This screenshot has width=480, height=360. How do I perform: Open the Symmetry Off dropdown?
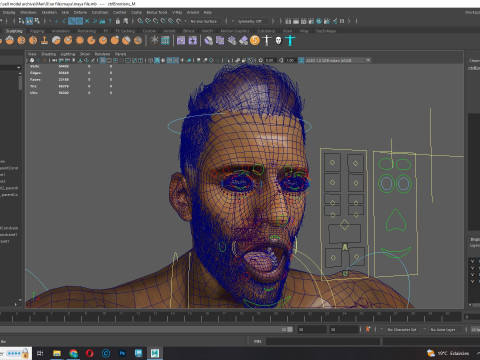(250, 21)
